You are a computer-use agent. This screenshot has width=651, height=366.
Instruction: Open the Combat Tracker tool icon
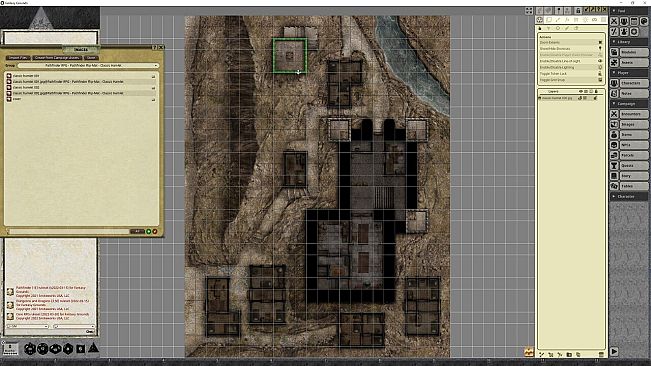coord(614,21)
